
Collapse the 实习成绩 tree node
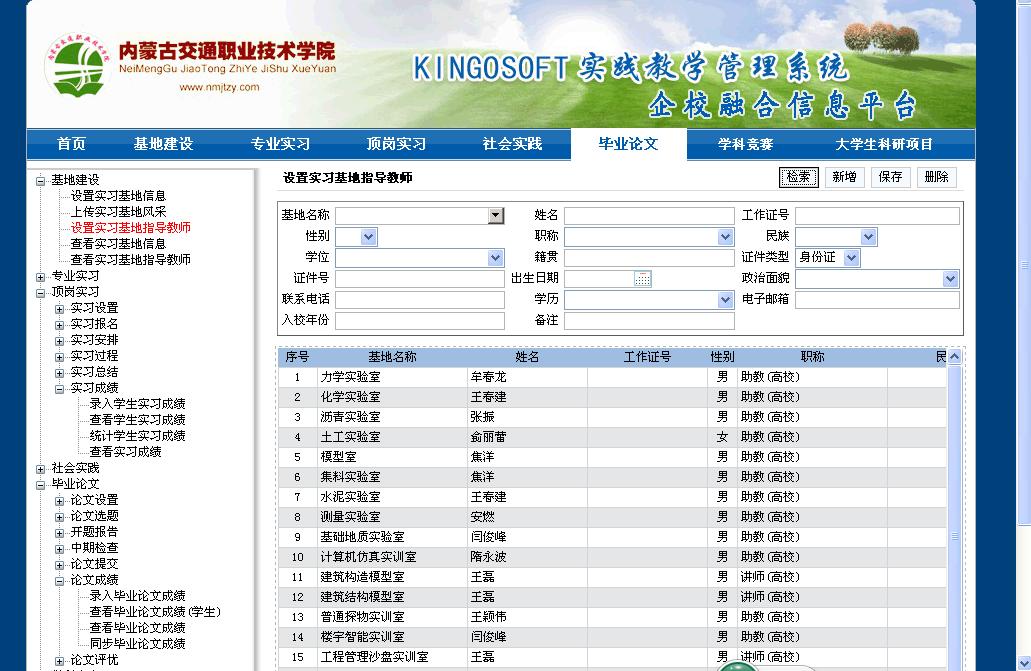coord(60,388)
